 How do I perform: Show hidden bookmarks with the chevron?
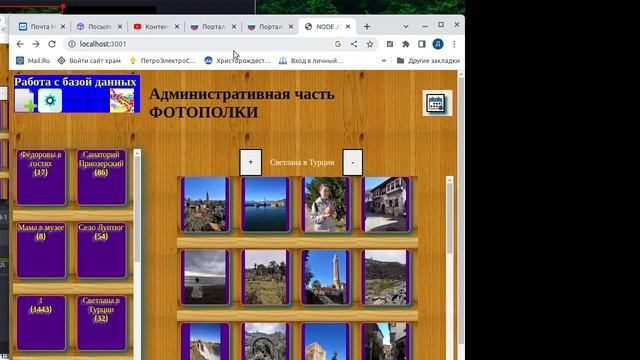[384, 60]
